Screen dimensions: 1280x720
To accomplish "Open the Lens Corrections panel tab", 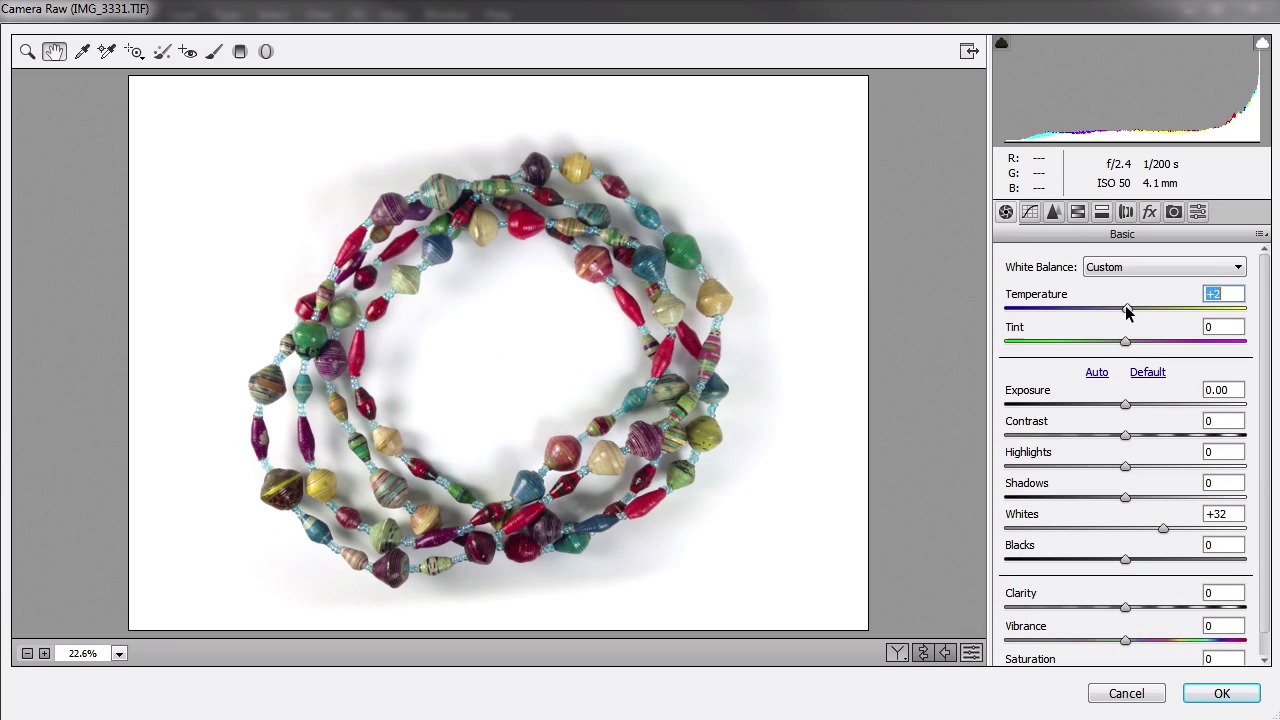I will click(x=1126, y=212).
